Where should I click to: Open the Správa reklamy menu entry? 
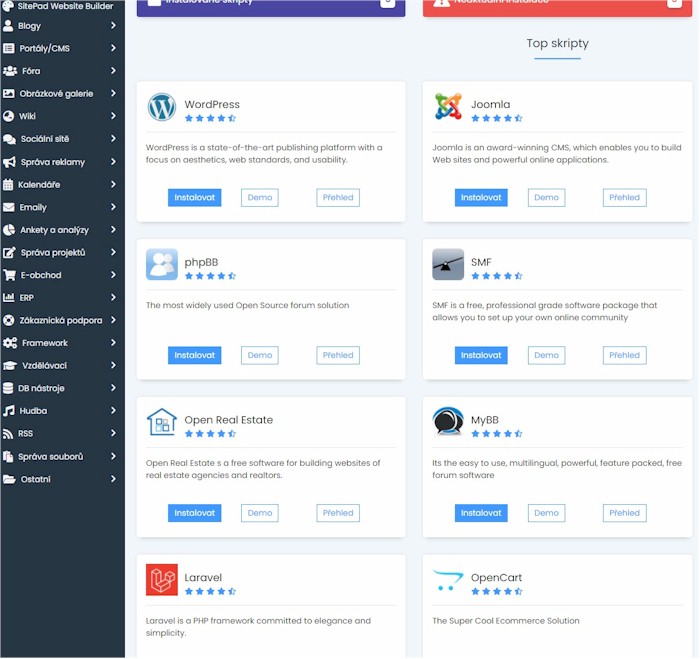(62, 162)
